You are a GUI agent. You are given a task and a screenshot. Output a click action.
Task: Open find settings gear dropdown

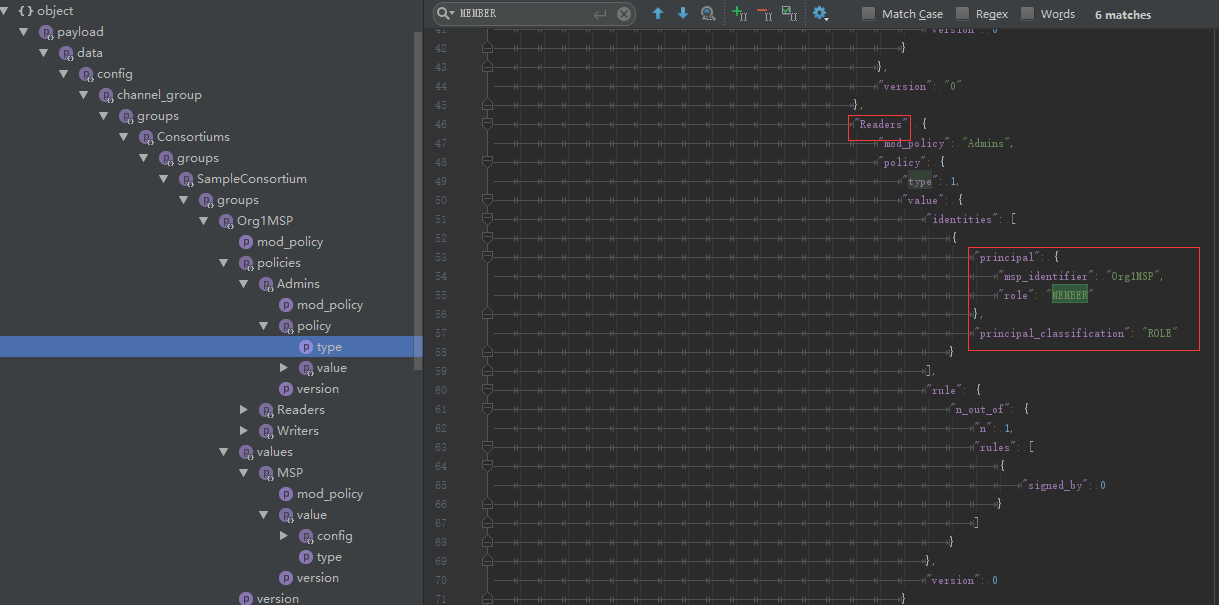click(821, 14)
